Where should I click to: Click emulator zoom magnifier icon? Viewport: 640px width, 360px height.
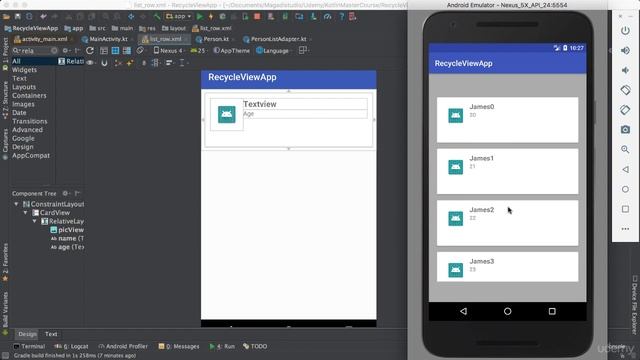(625, 149)
